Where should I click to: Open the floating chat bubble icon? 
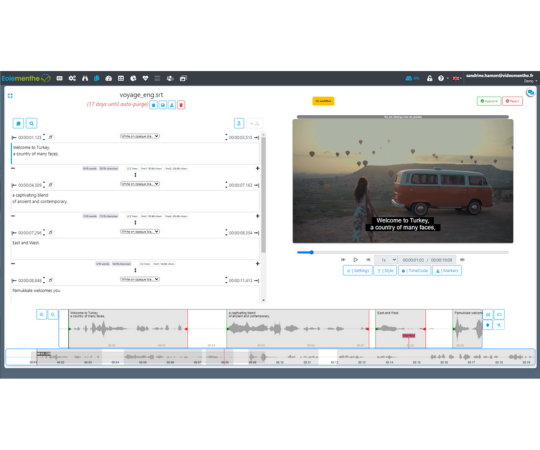click(x=530, y=92)
